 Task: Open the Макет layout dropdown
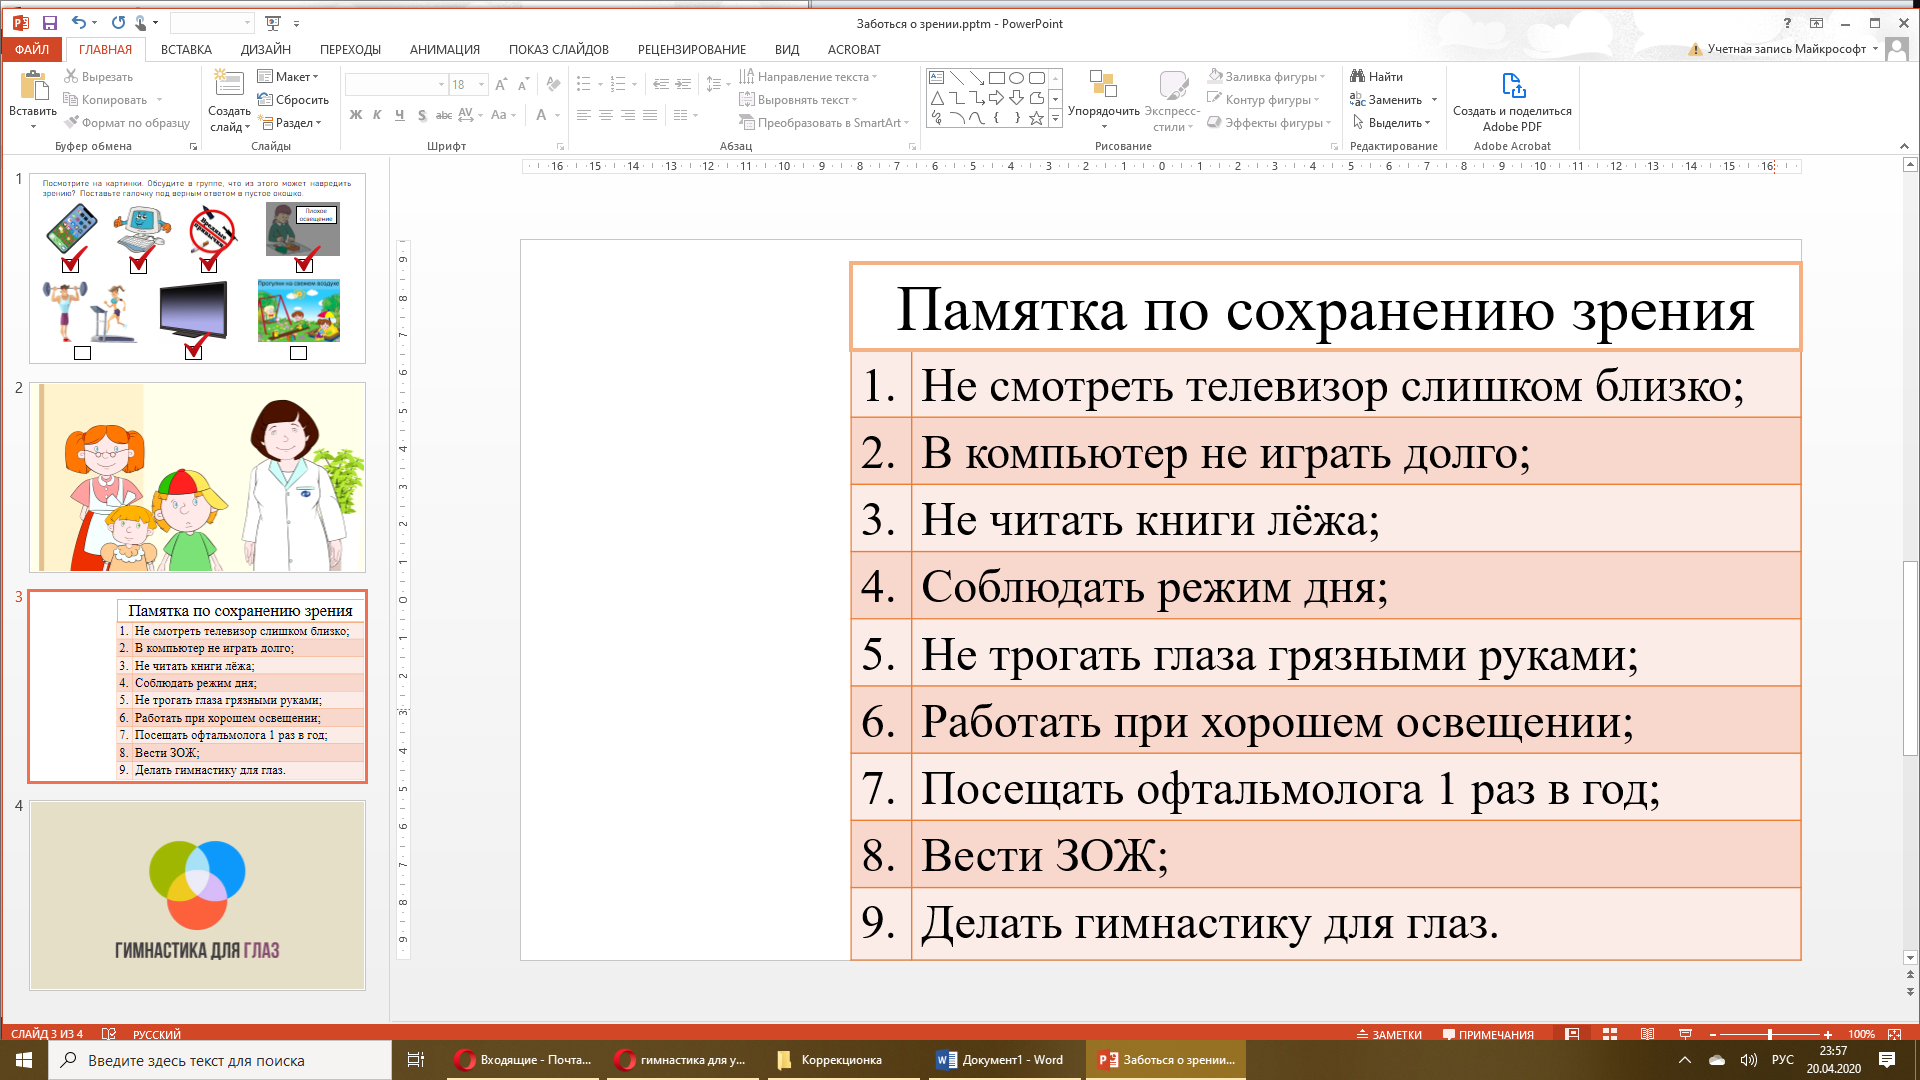[x=288, y=77]
